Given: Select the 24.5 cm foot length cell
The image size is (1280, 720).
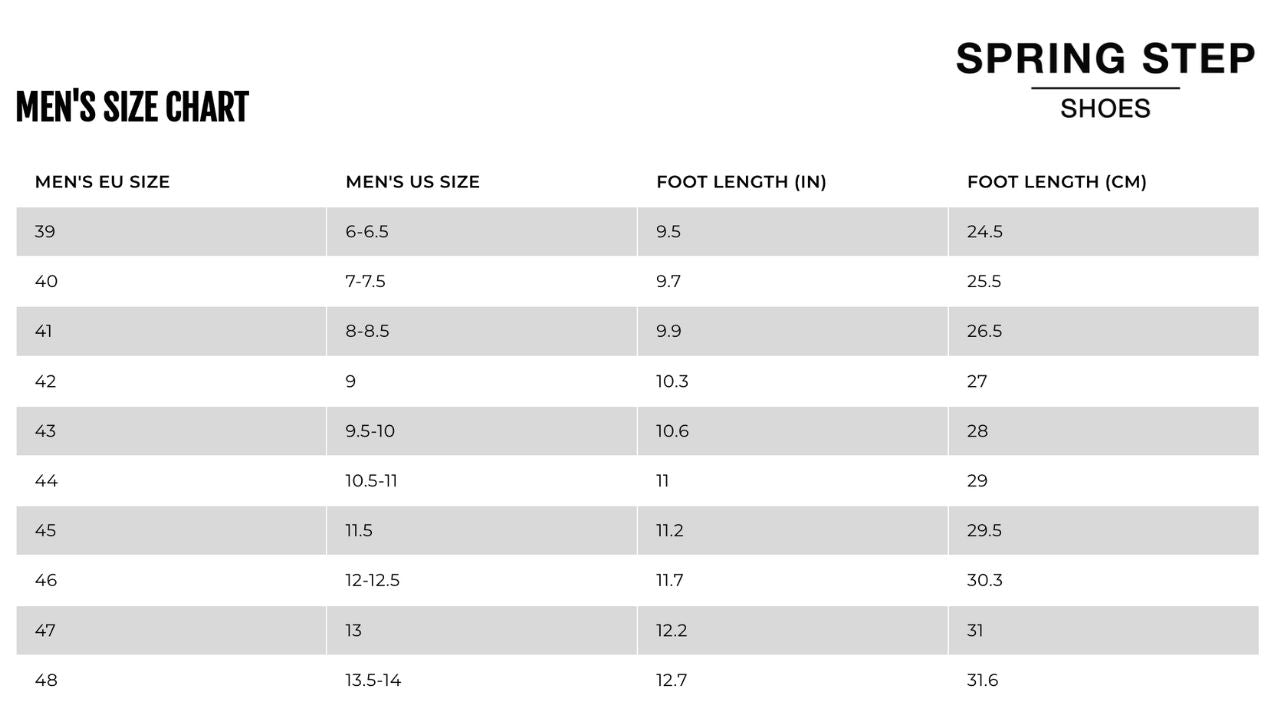Looking at the screenshot, I should tap(984, 232).
